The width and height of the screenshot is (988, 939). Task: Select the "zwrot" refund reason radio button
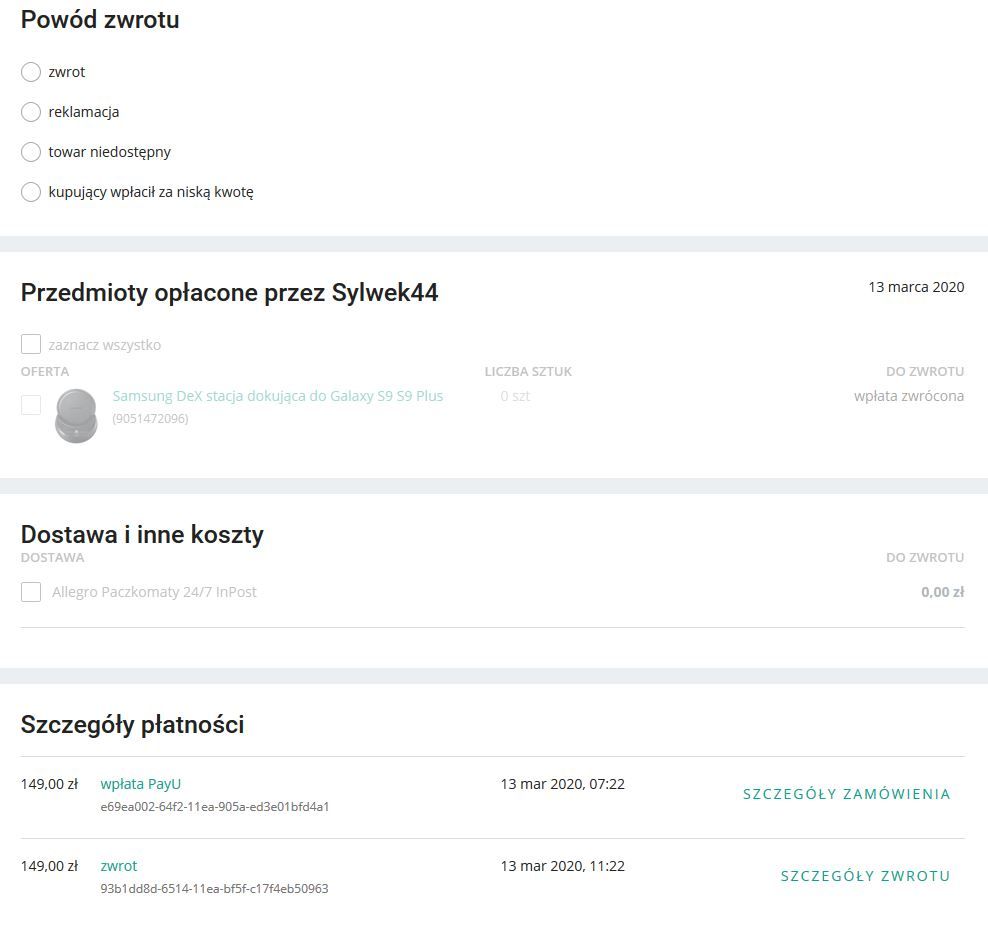point(31,72)
